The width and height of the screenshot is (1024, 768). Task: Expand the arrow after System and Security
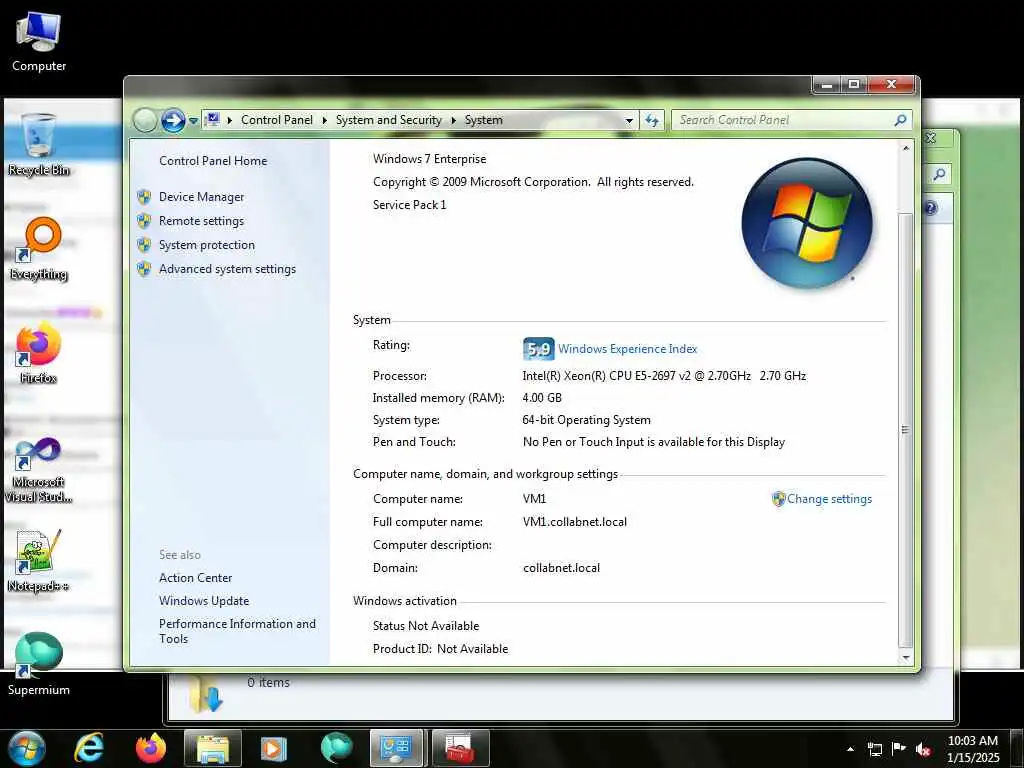coord(453,120)
